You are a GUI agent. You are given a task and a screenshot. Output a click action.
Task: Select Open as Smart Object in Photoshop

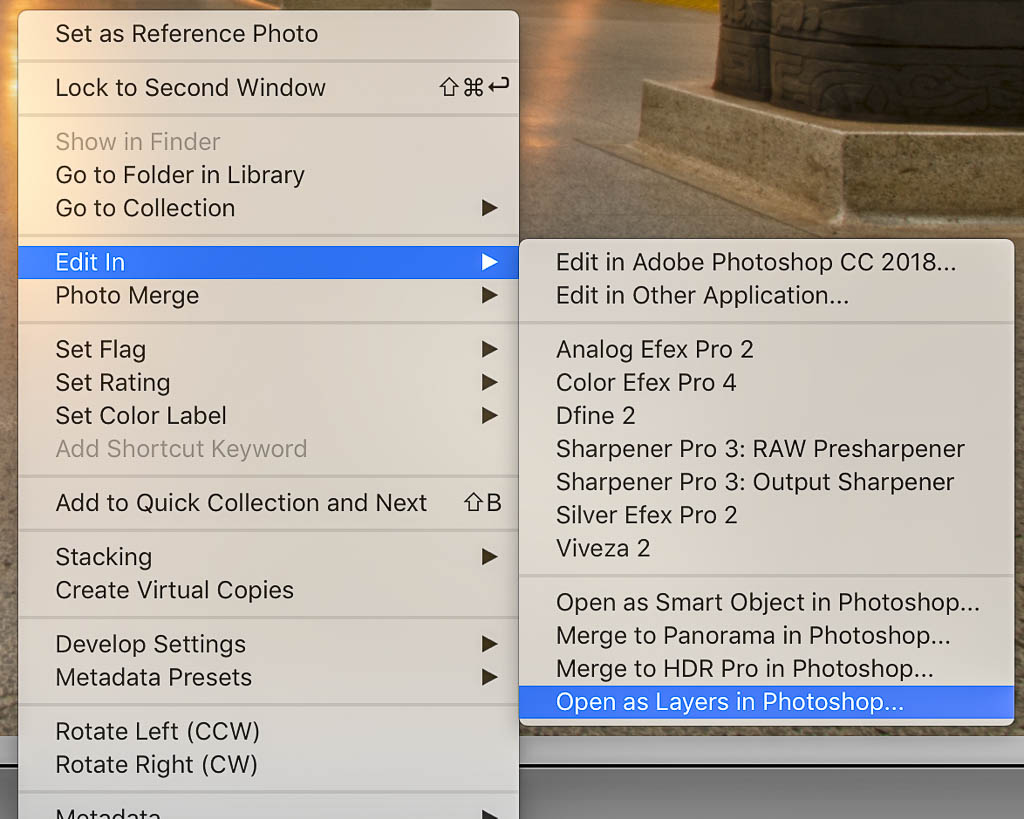(x=767, y=603)
